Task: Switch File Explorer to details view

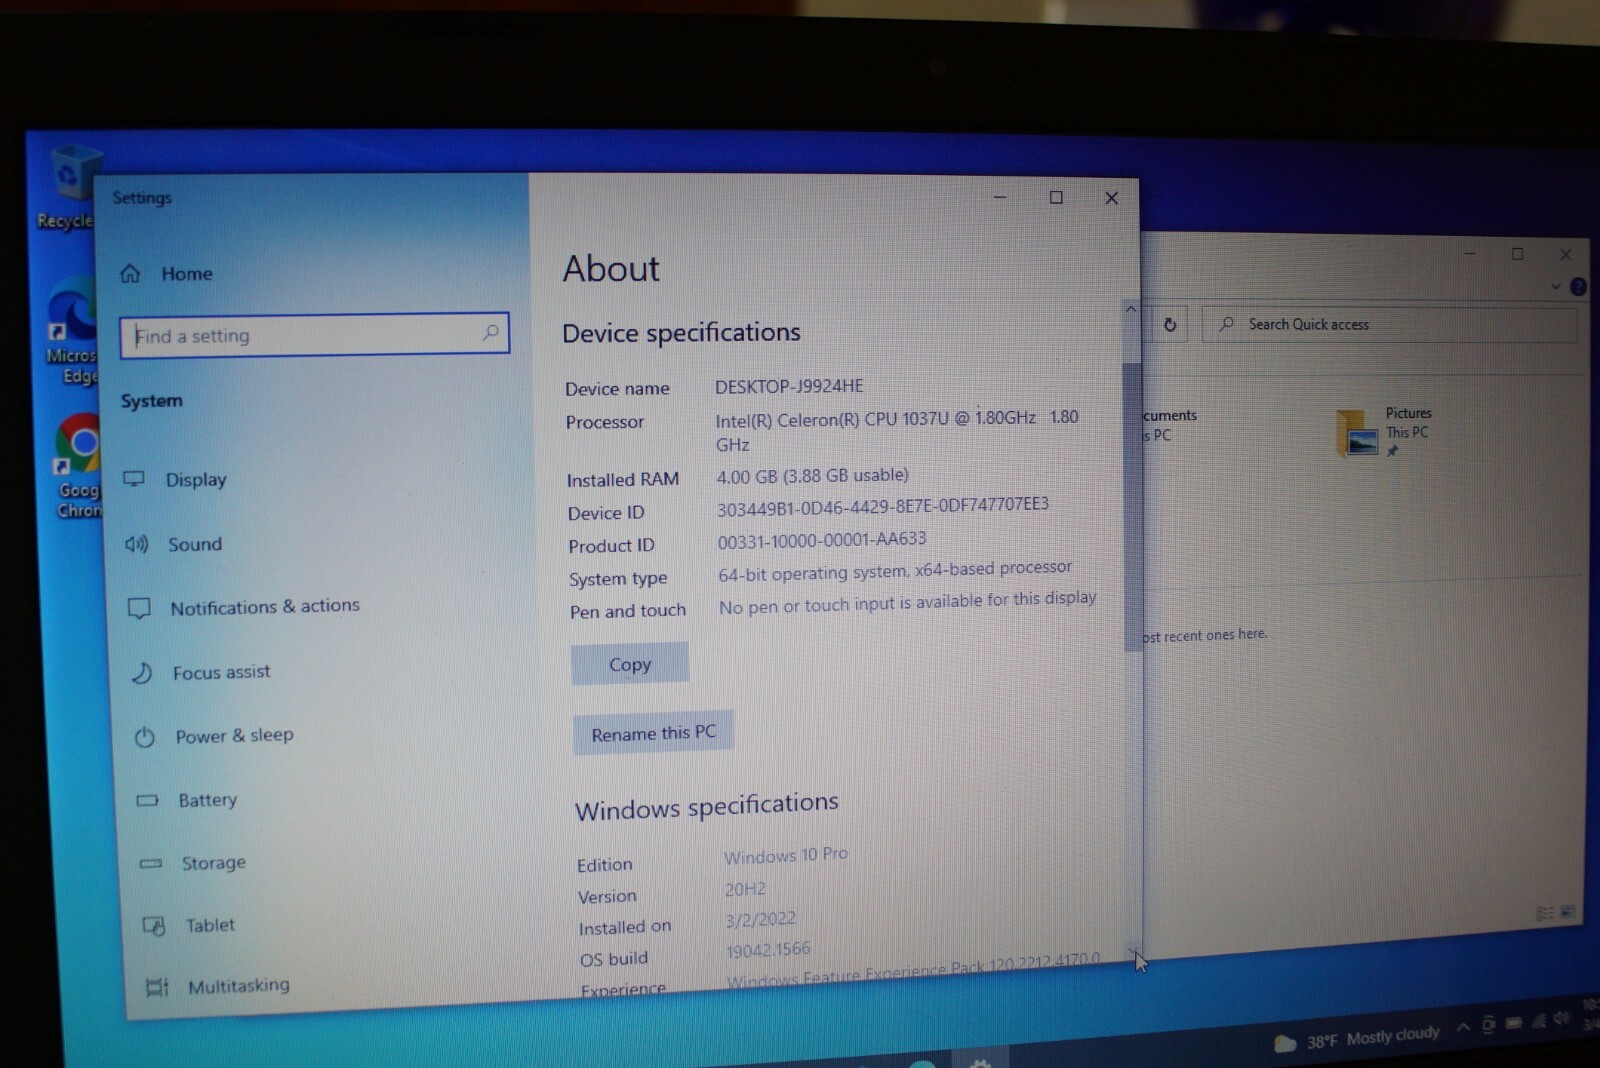Action: coord(1545,914)
